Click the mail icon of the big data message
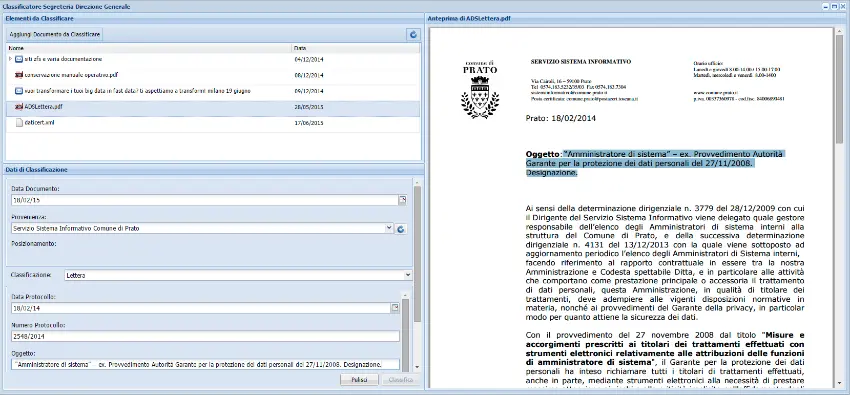The height and width of the screenshot is (395, 850). (18, 90)
